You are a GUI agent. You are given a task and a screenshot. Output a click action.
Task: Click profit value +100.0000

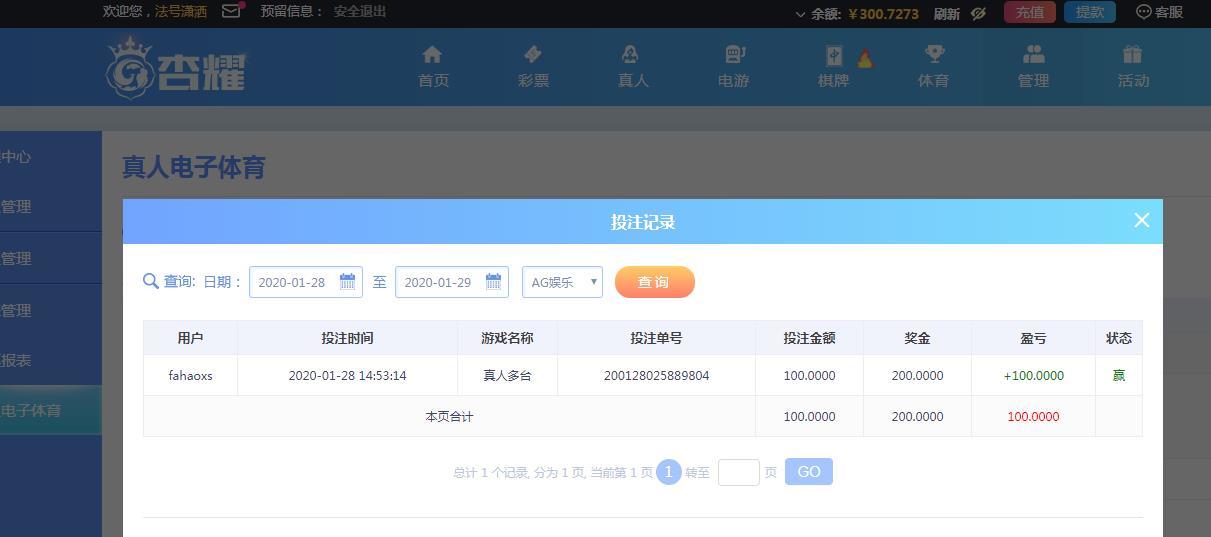[x=1033, y=376]
